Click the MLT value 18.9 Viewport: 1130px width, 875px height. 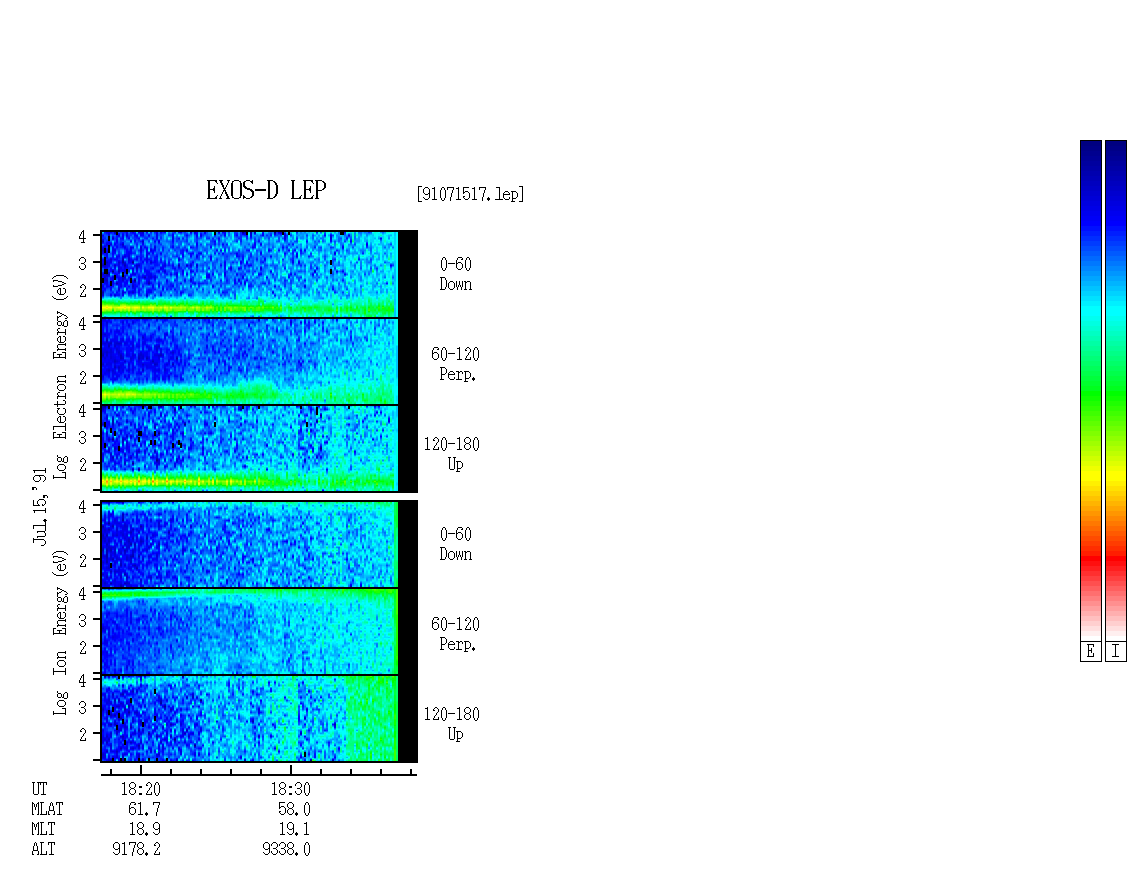pyautogui.click(x=144, y=830)
